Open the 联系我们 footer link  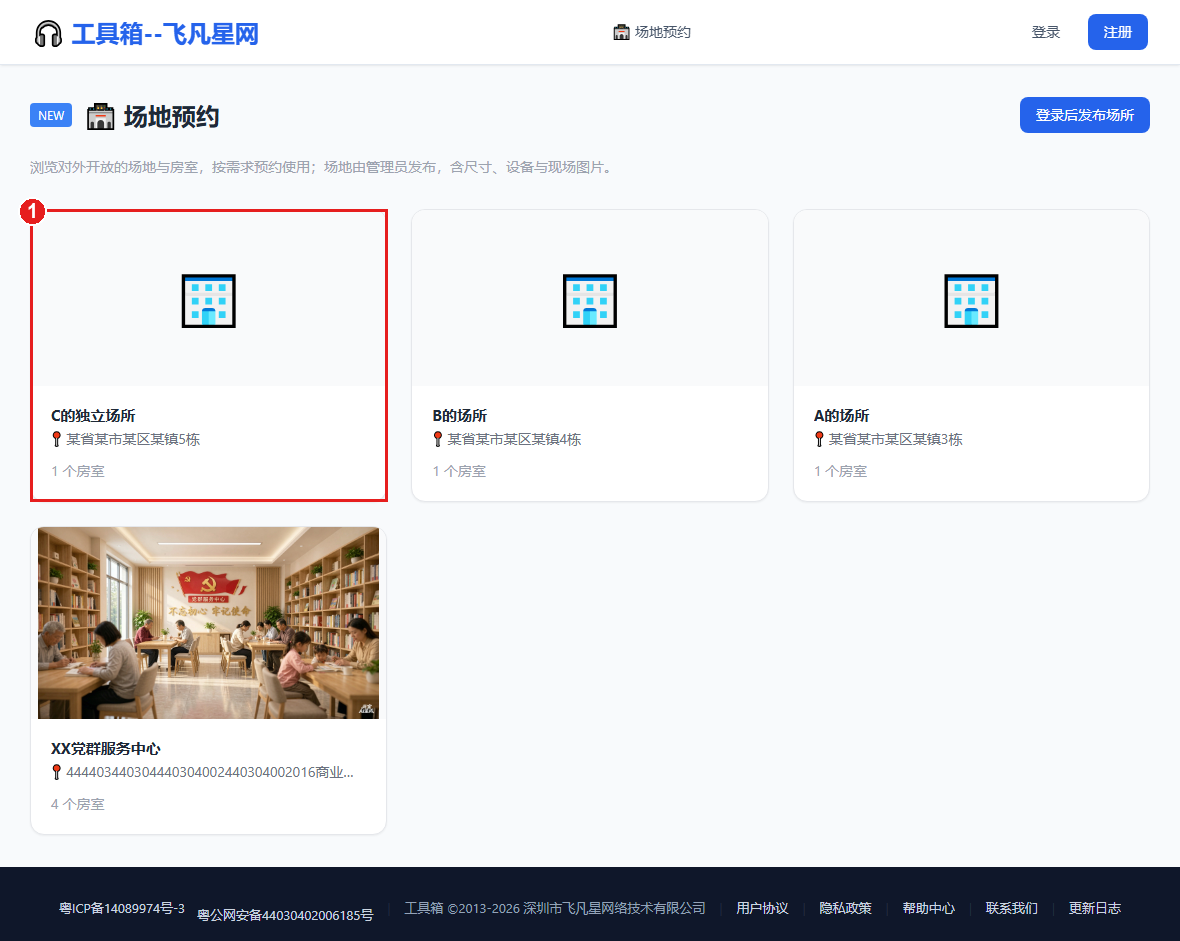click(1011, 909)
